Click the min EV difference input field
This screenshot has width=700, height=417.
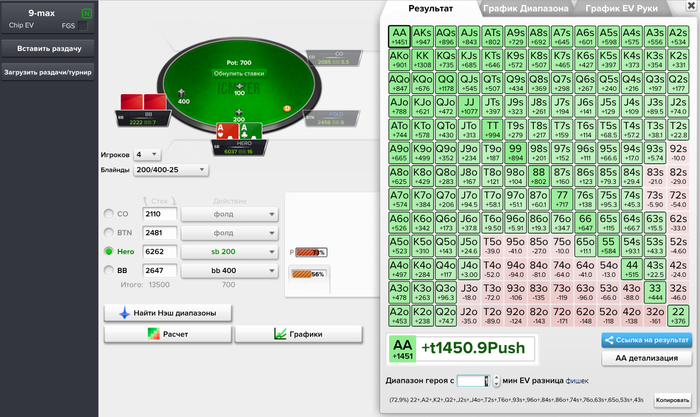pos(473,381)
